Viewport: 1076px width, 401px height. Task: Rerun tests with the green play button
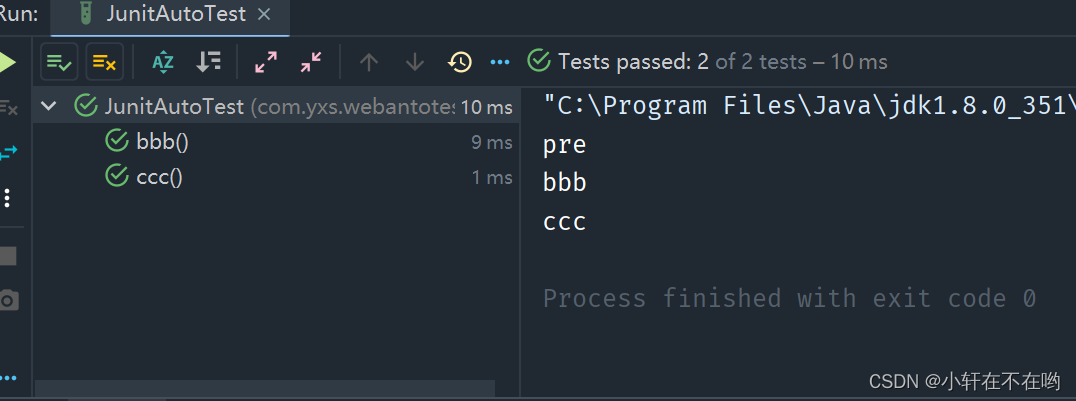[8, 62]
